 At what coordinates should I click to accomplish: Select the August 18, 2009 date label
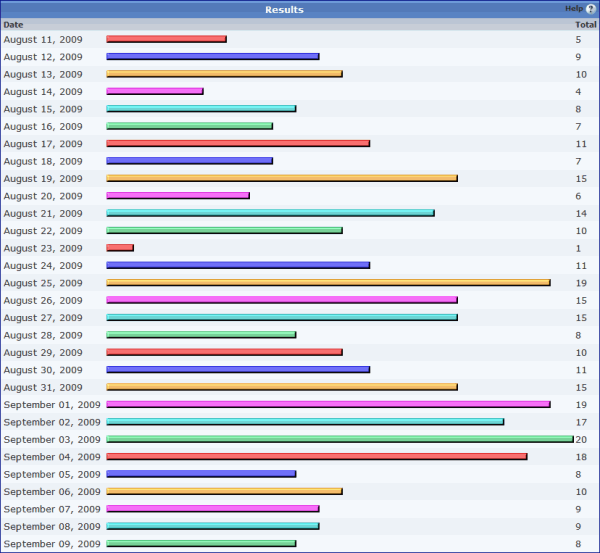pos(43,161)
